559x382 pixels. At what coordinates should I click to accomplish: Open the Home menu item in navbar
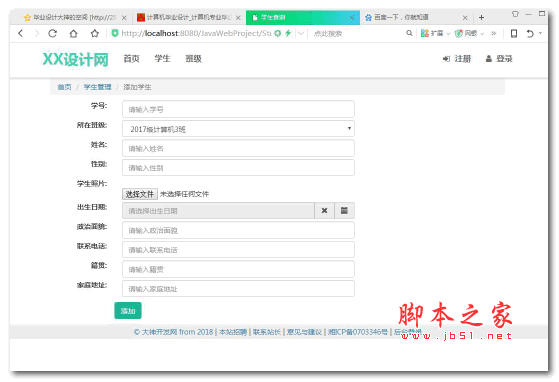pyautogui.click(x=132, y=58)
